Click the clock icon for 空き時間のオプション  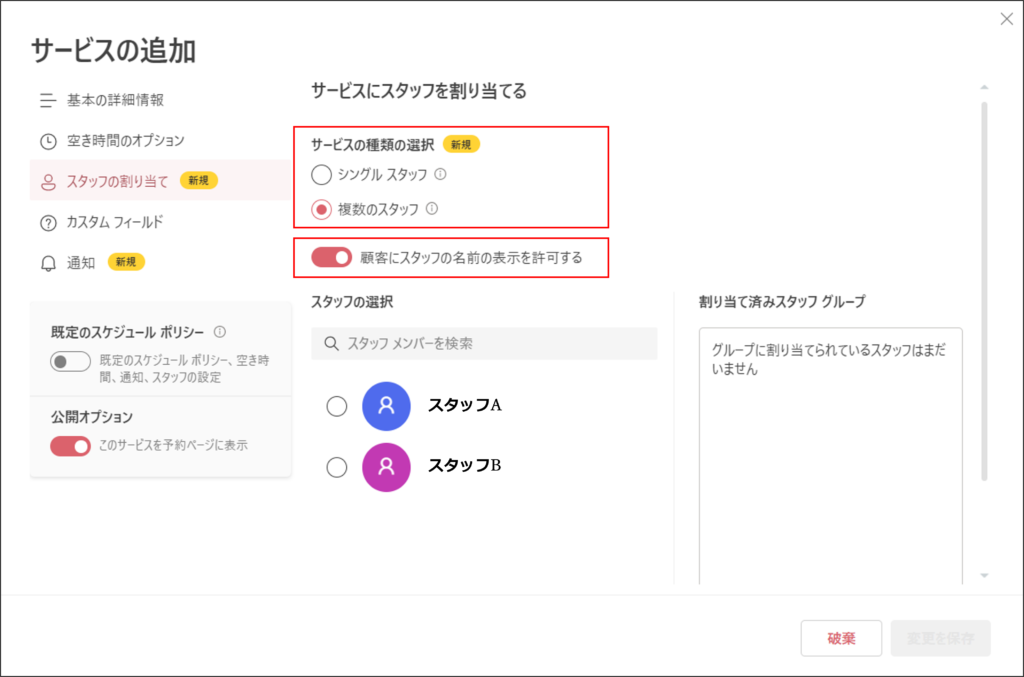point(48,141)
